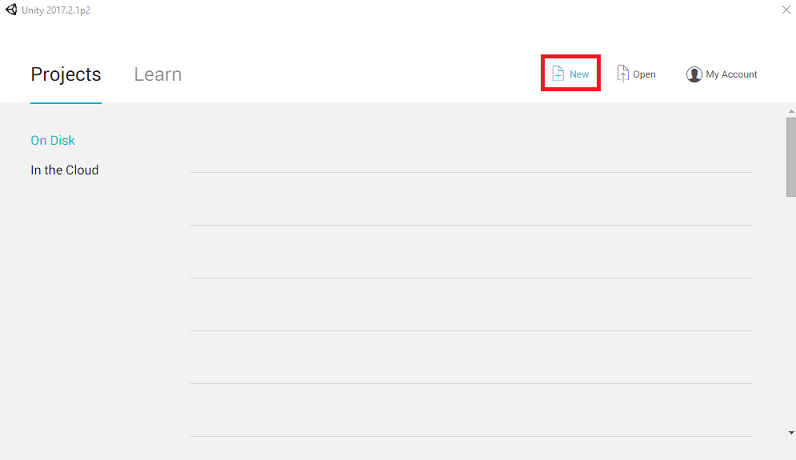
Task: Click the New text label
Action: pos(579,75)
